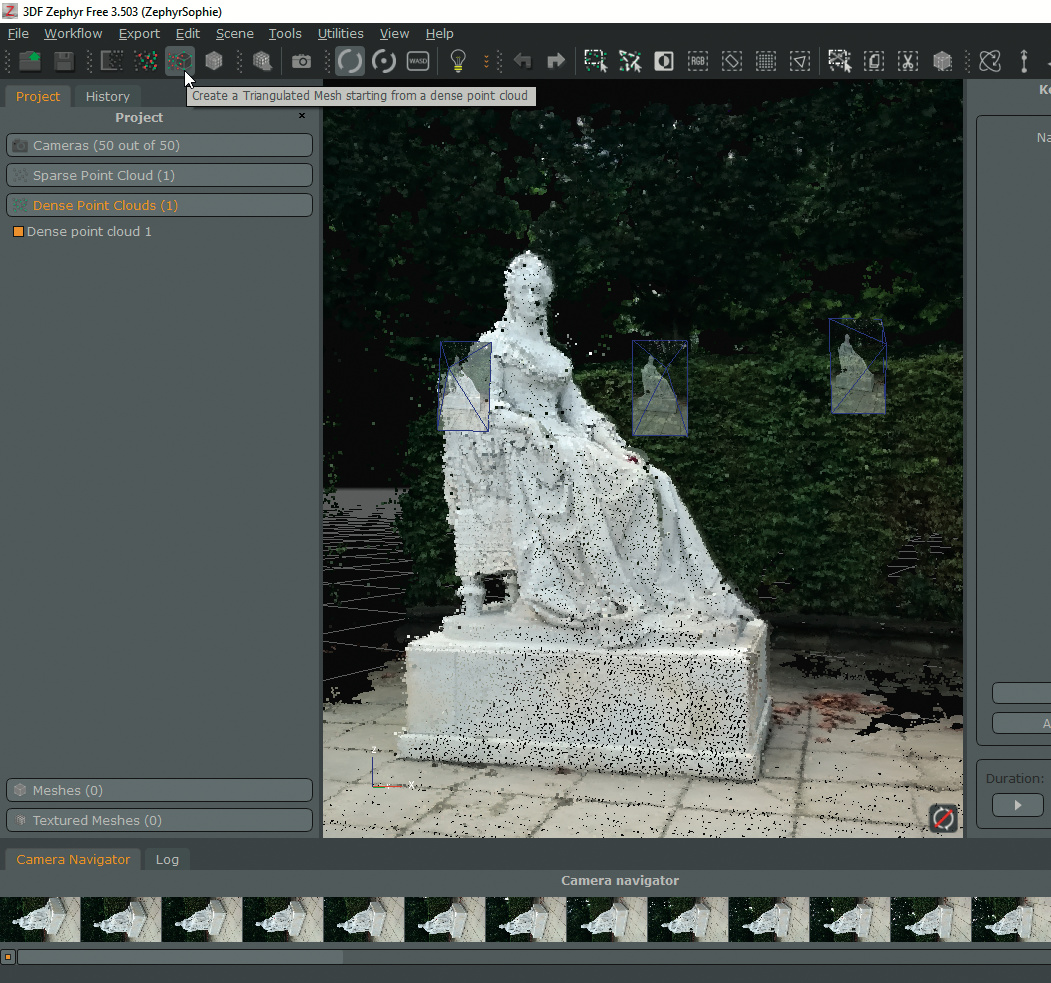Screen dimensions: 1051x983
Task: Select the RGB color selection tool
Action: tap(697, 62)
